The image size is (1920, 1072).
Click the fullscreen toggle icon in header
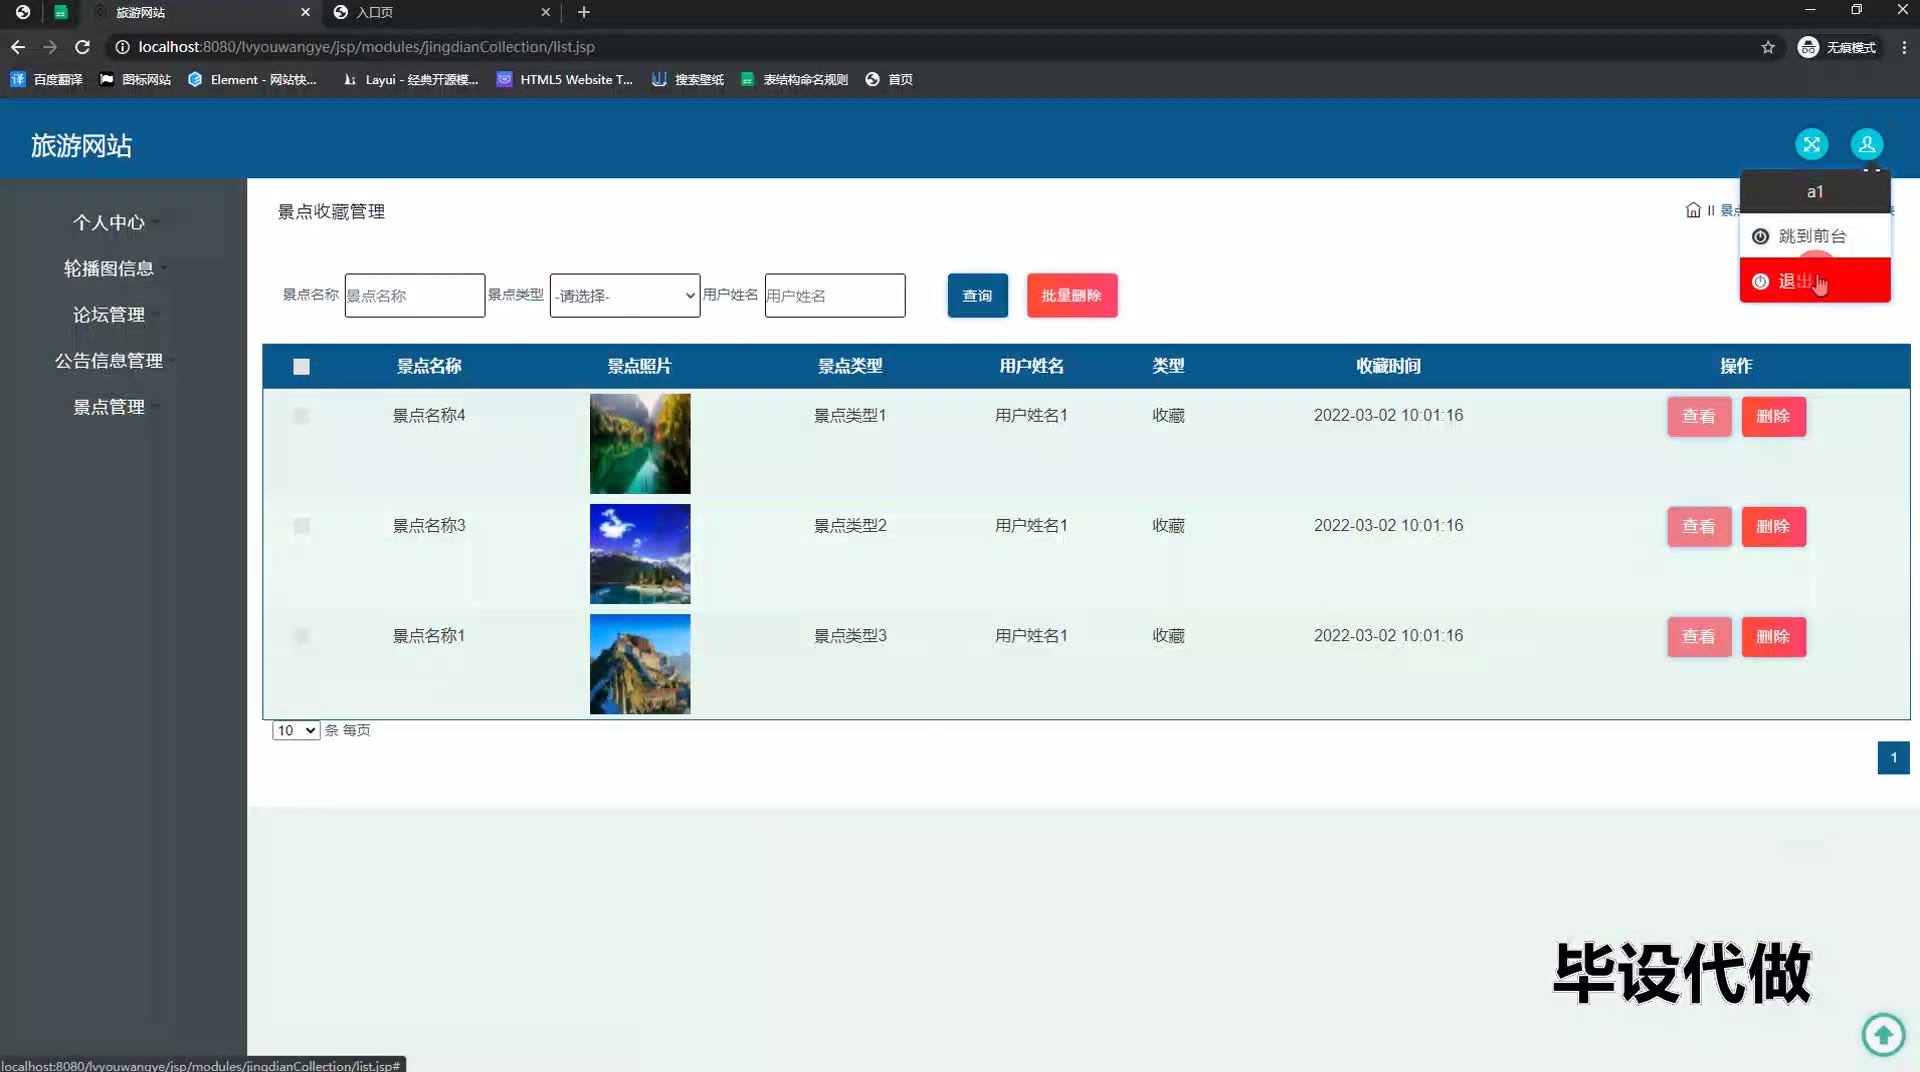[x=1811, y=145]
